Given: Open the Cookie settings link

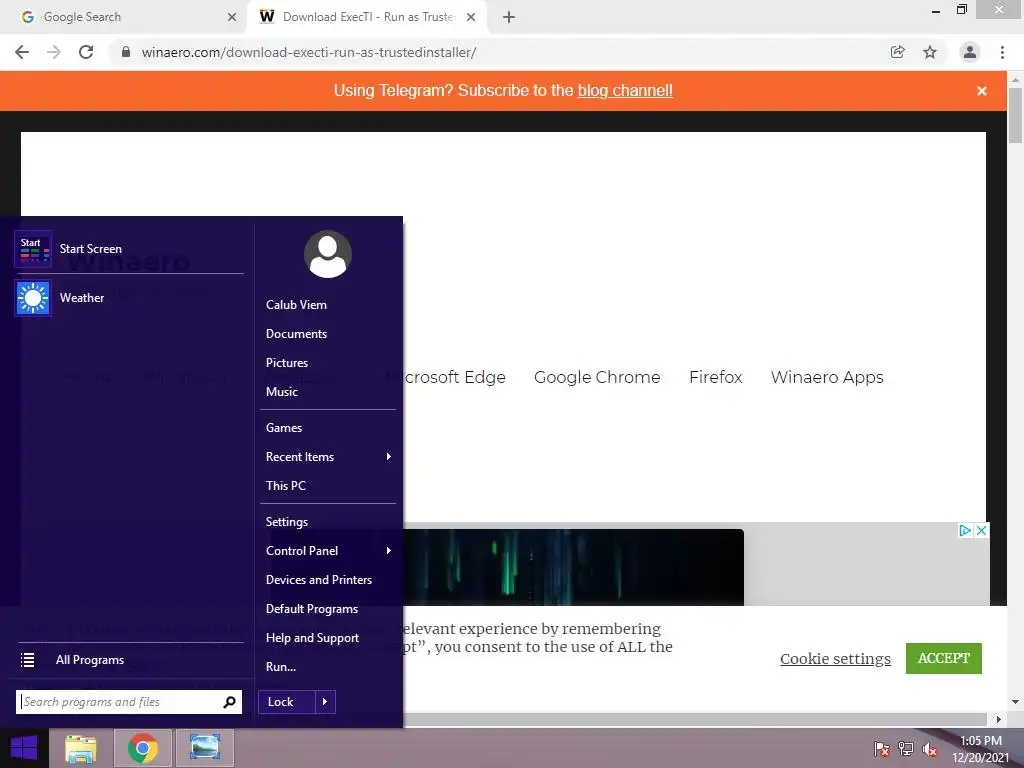Looking at the screenshot, I should click(x=835, y=659).
